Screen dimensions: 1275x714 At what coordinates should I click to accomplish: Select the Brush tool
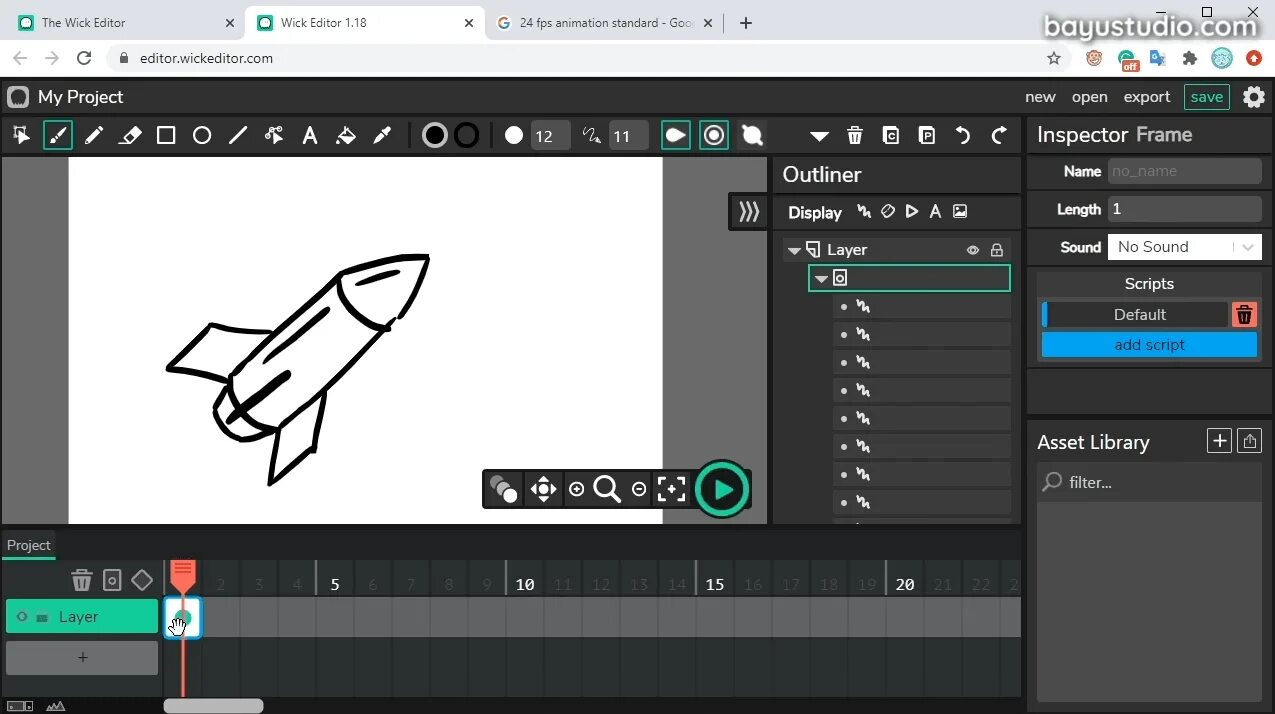58,135
